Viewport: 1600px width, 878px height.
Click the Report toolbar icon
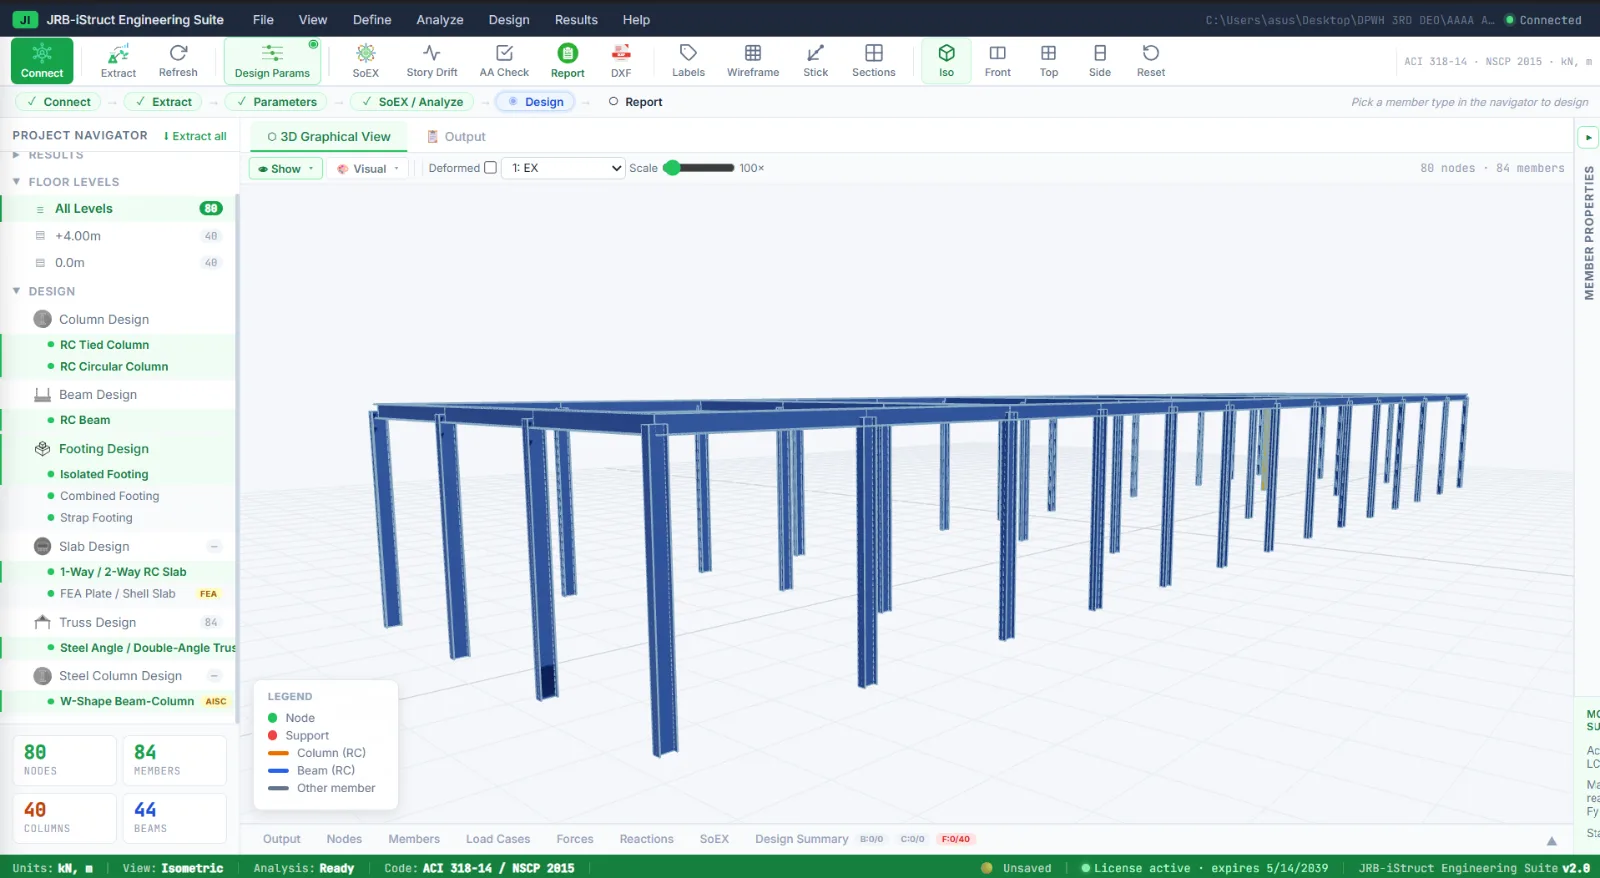coord(567,60)
